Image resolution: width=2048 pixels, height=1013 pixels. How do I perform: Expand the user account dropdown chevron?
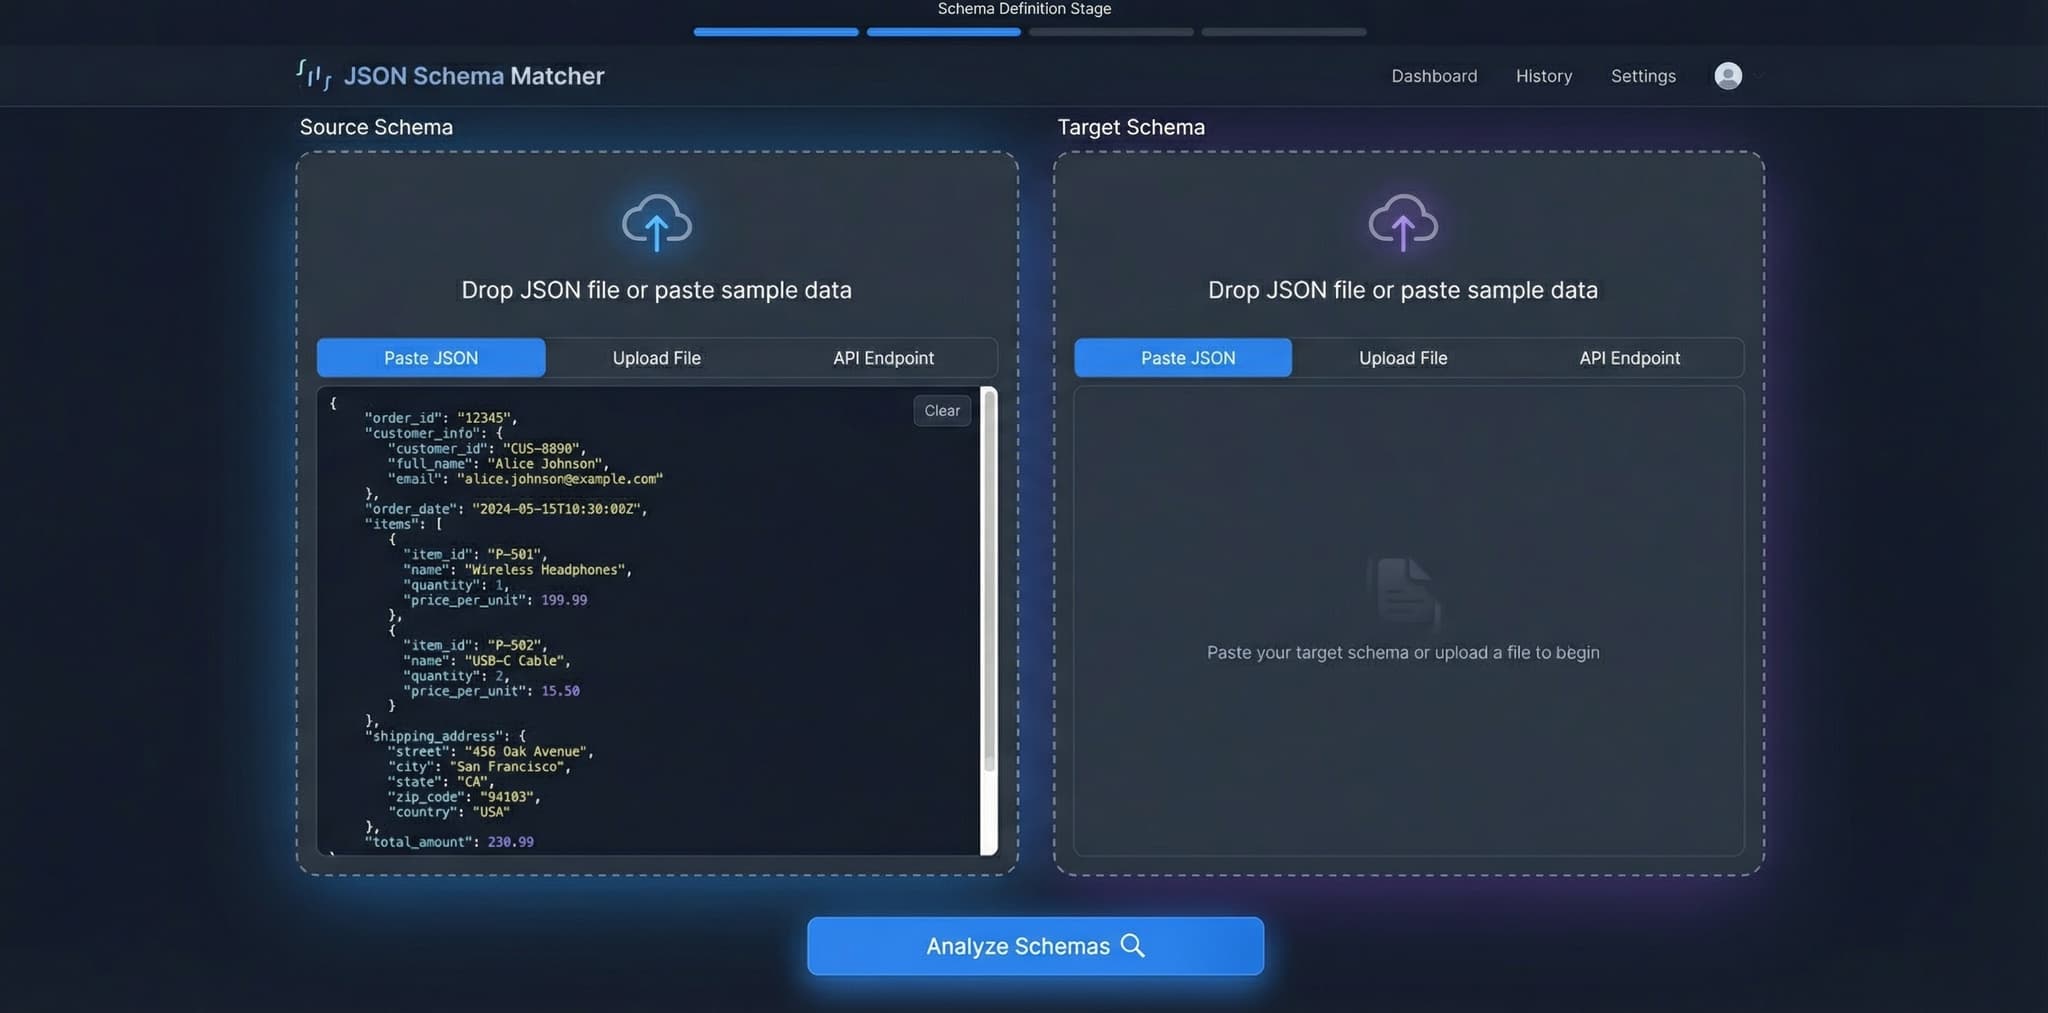(x=1757, y=76)
